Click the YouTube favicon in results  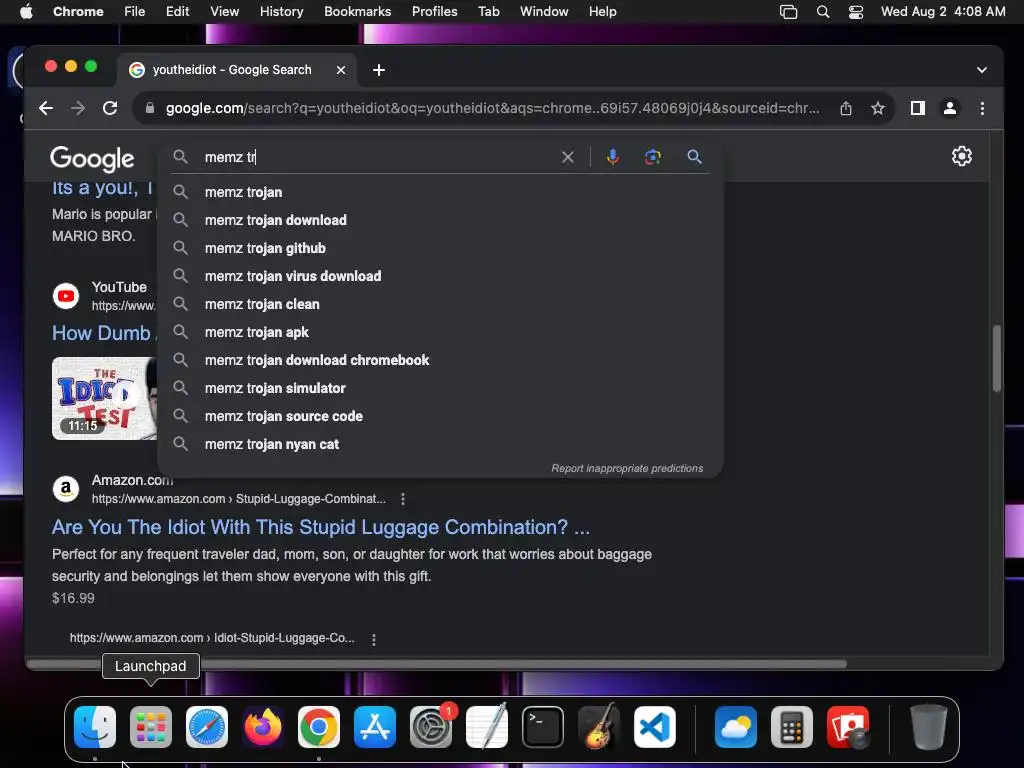[x=66, y=296]
